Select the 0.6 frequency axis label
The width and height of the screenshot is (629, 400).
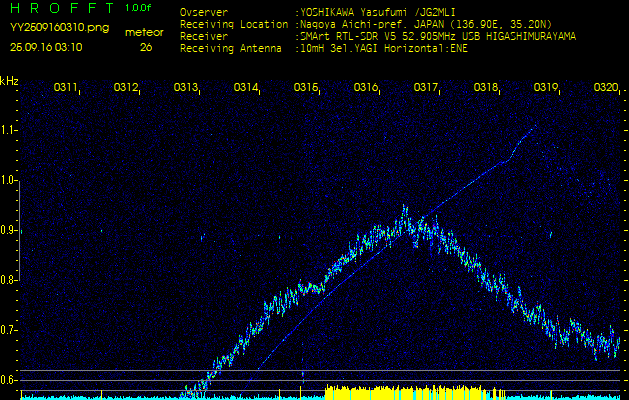click(10, 380)
